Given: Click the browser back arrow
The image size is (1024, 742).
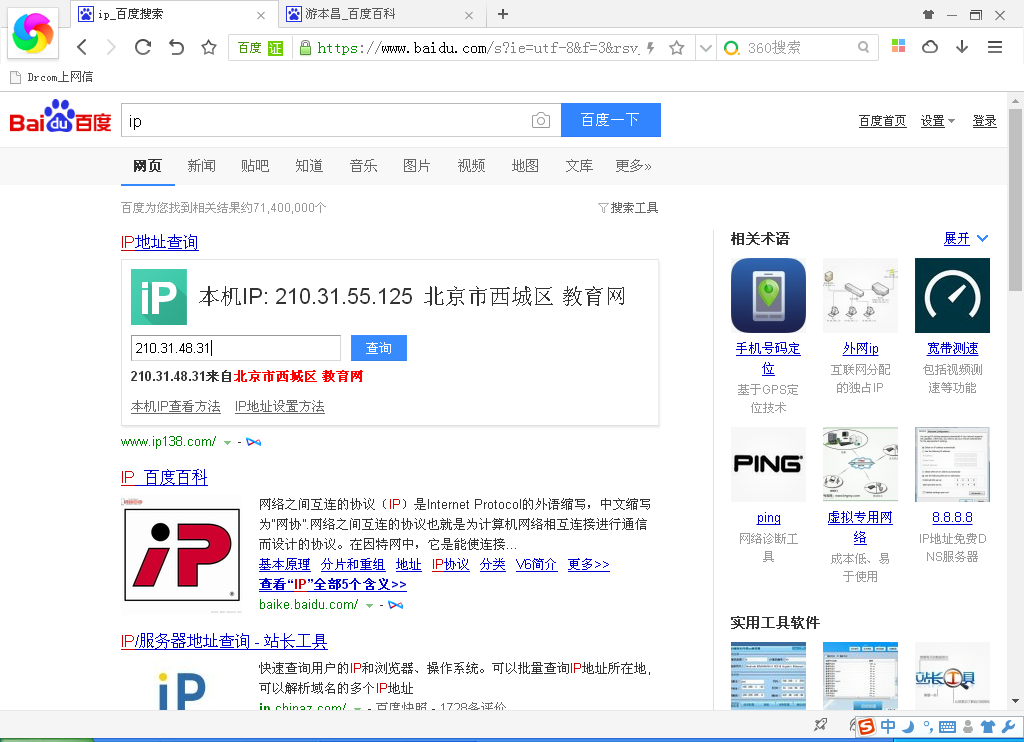Looking at the screenshot, I should 82,47.
